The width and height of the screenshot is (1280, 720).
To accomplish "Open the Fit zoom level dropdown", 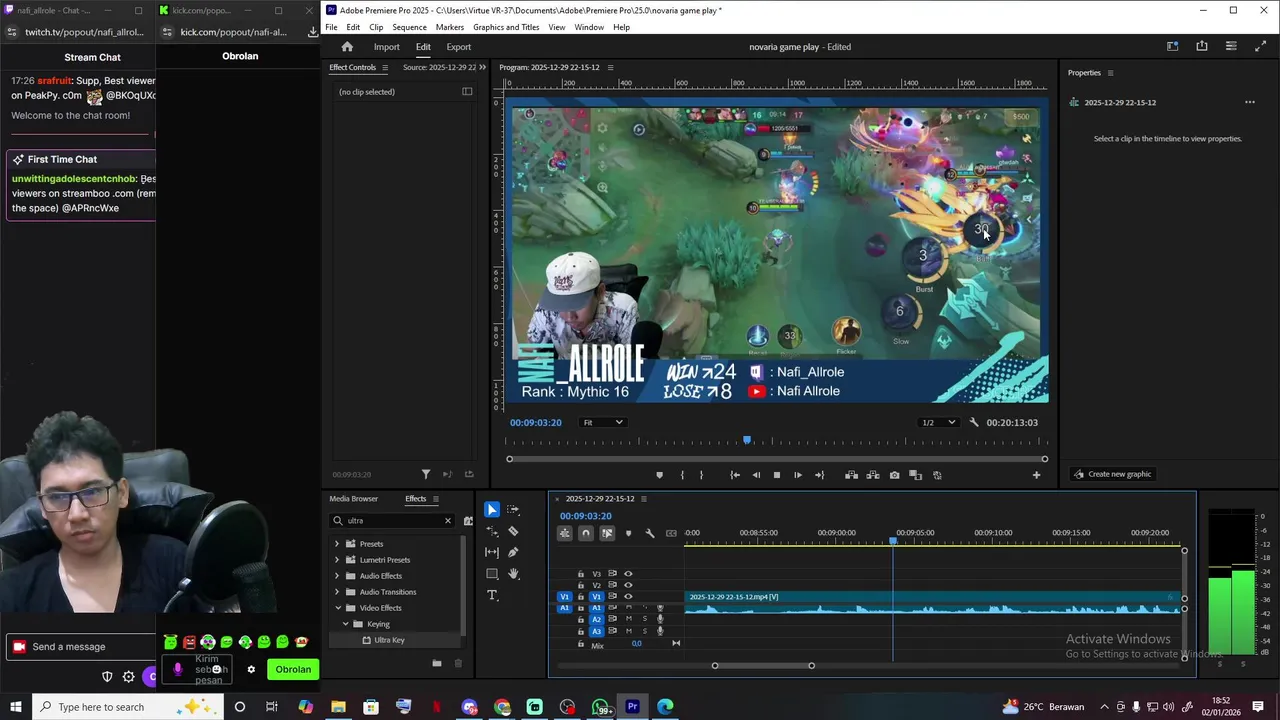I will tap(603, 422).
